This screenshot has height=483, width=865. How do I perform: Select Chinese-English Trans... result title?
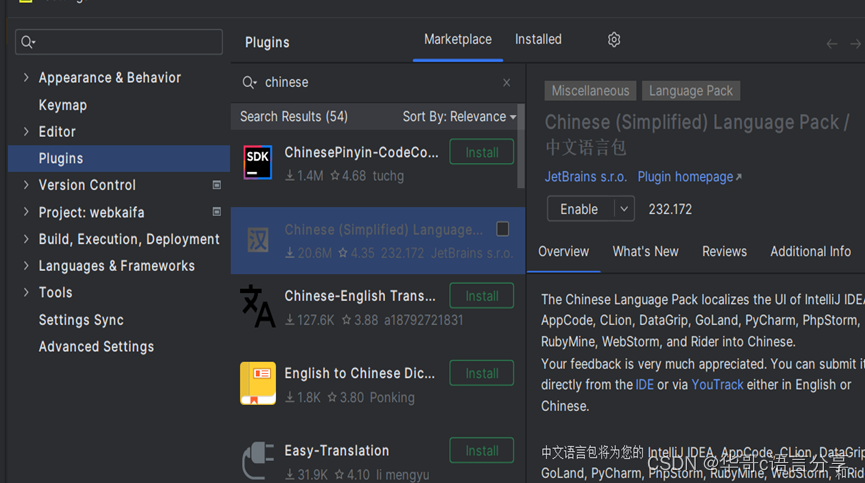(x=360, y=296)
